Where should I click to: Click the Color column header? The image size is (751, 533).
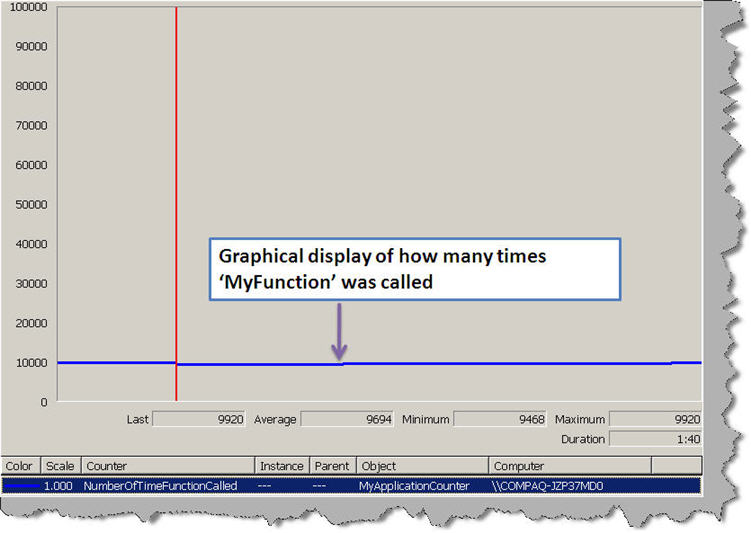tap(21, 466)
